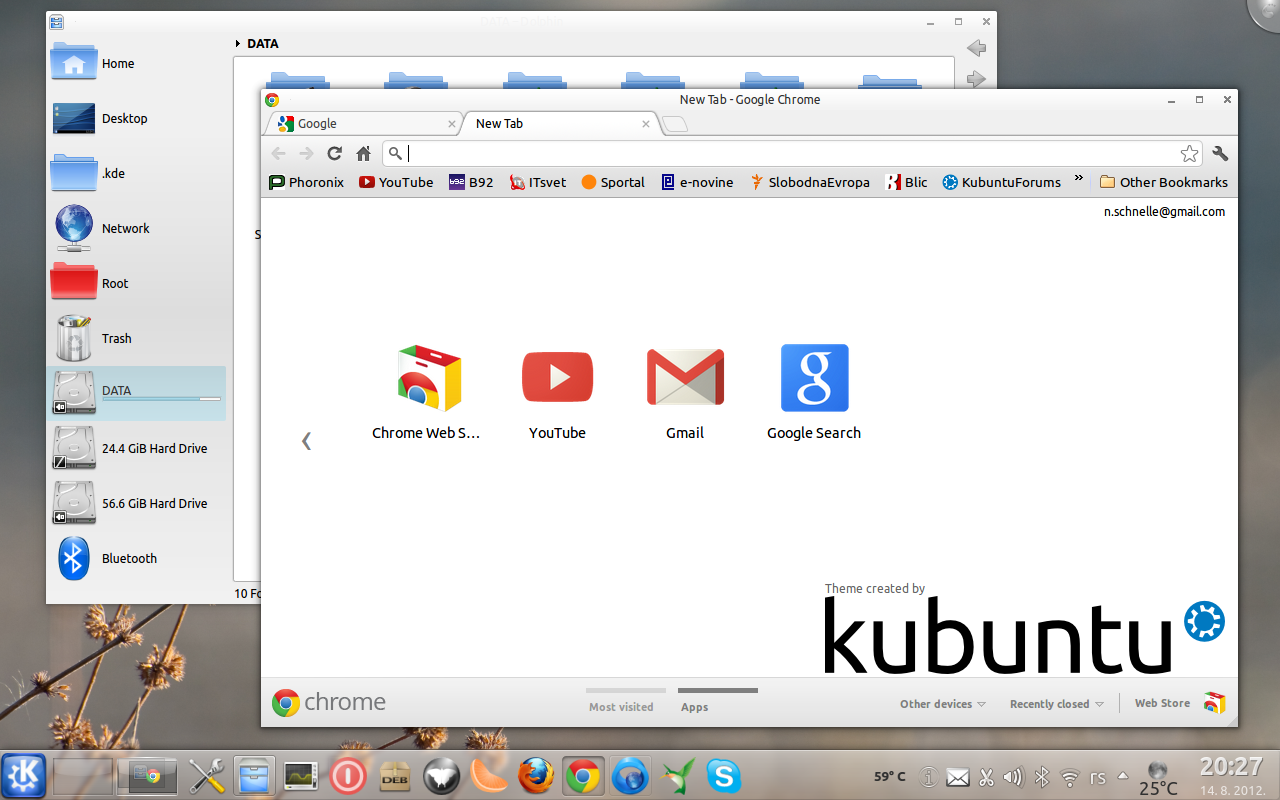Click the Chrome icon in the panel
The image size is (1280, 800).
pos(583,775)
